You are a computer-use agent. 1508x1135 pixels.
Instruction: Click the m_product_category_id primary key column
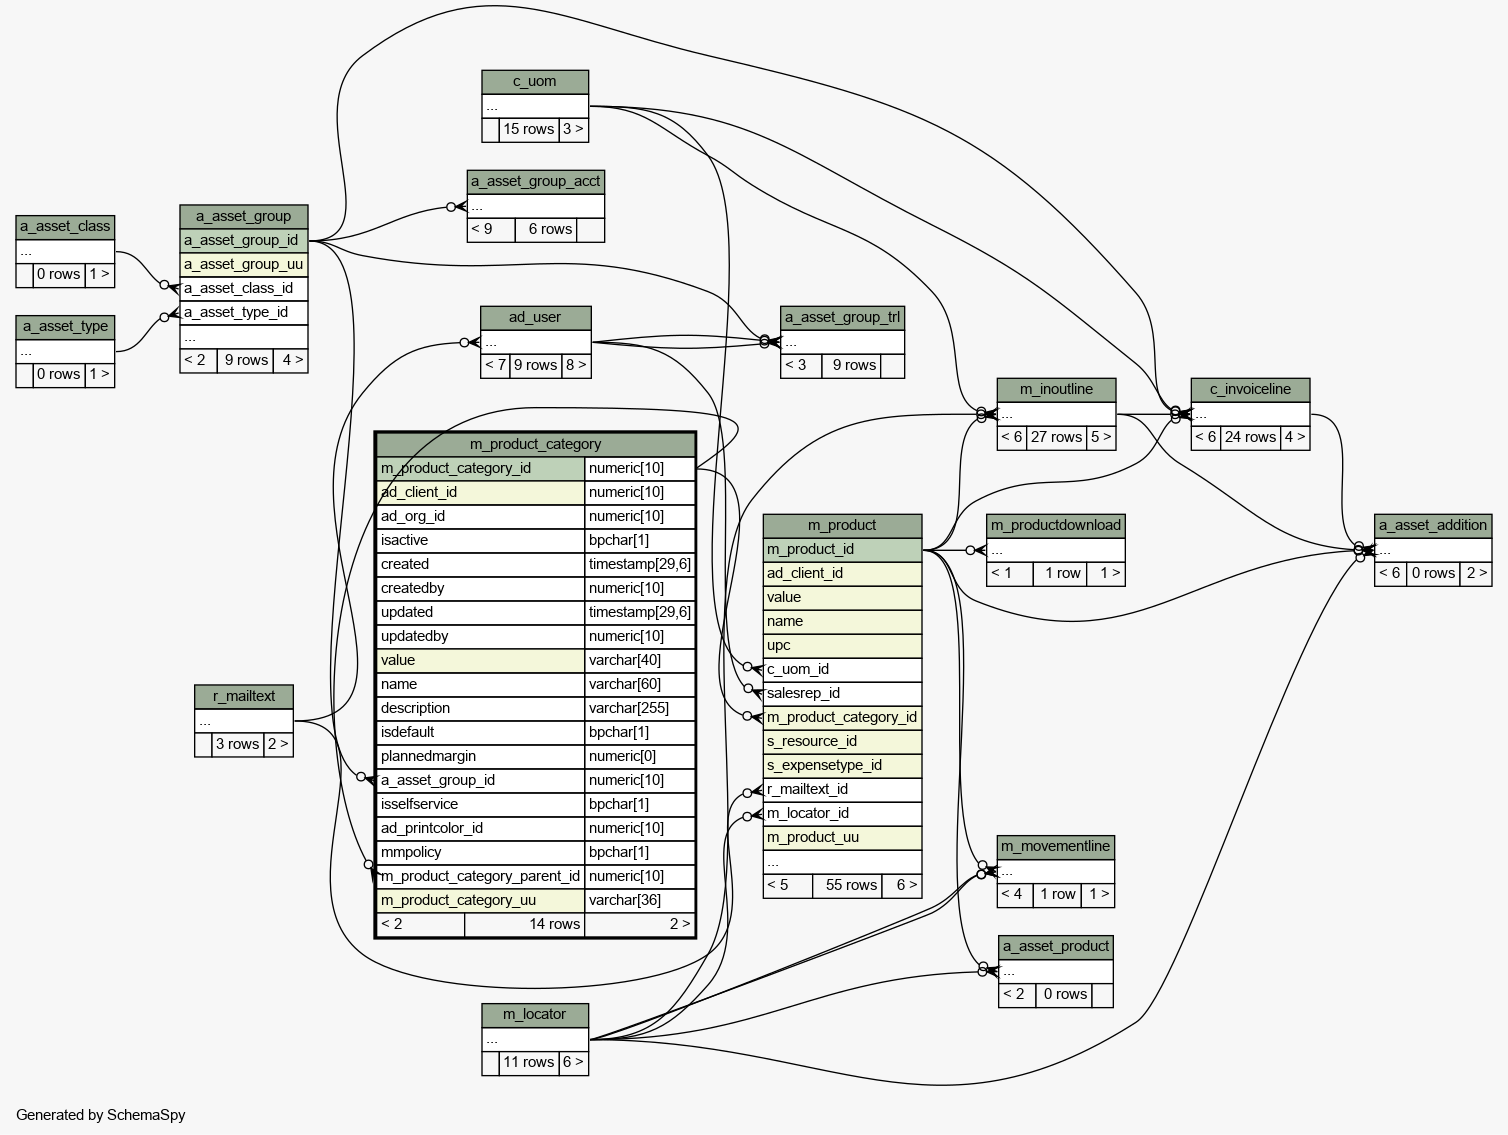480,469
